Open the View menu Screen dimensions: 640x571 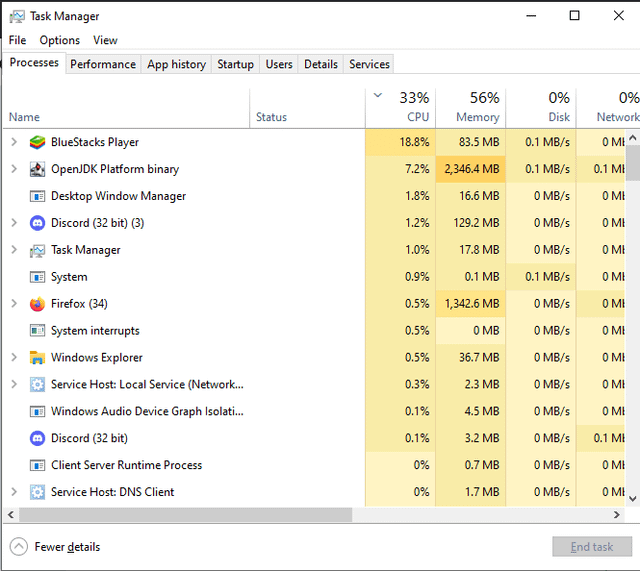[105, 40]
